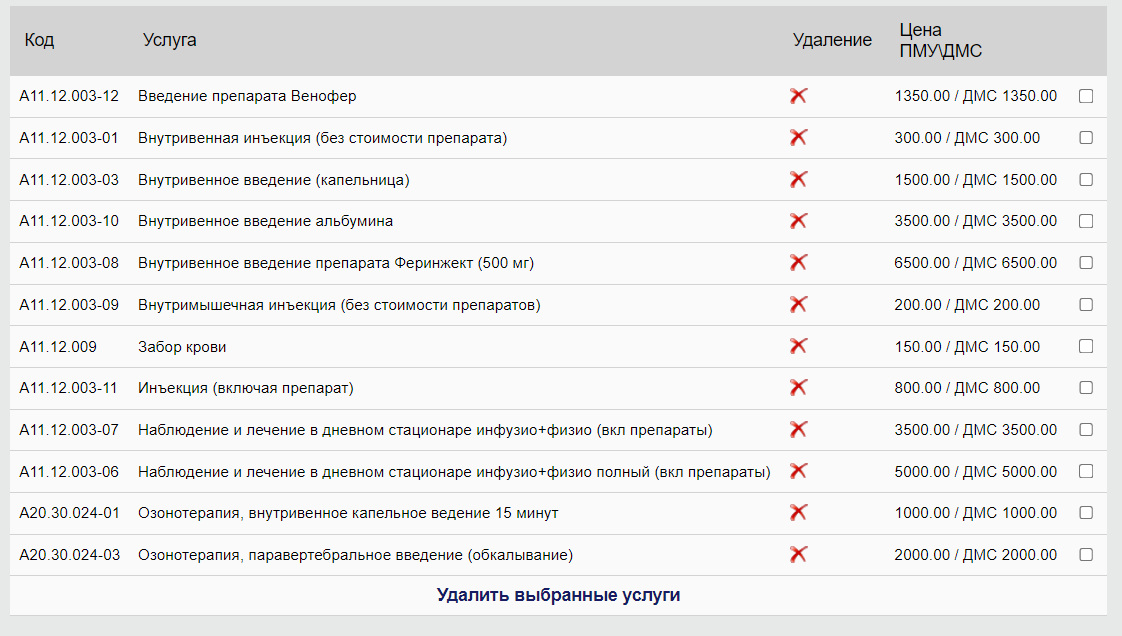Image resolution: width=1122 pixels, height=636 pixels.
Task: Remove service A11.12.003-07 using red X
Action: [x=798, y=430]
